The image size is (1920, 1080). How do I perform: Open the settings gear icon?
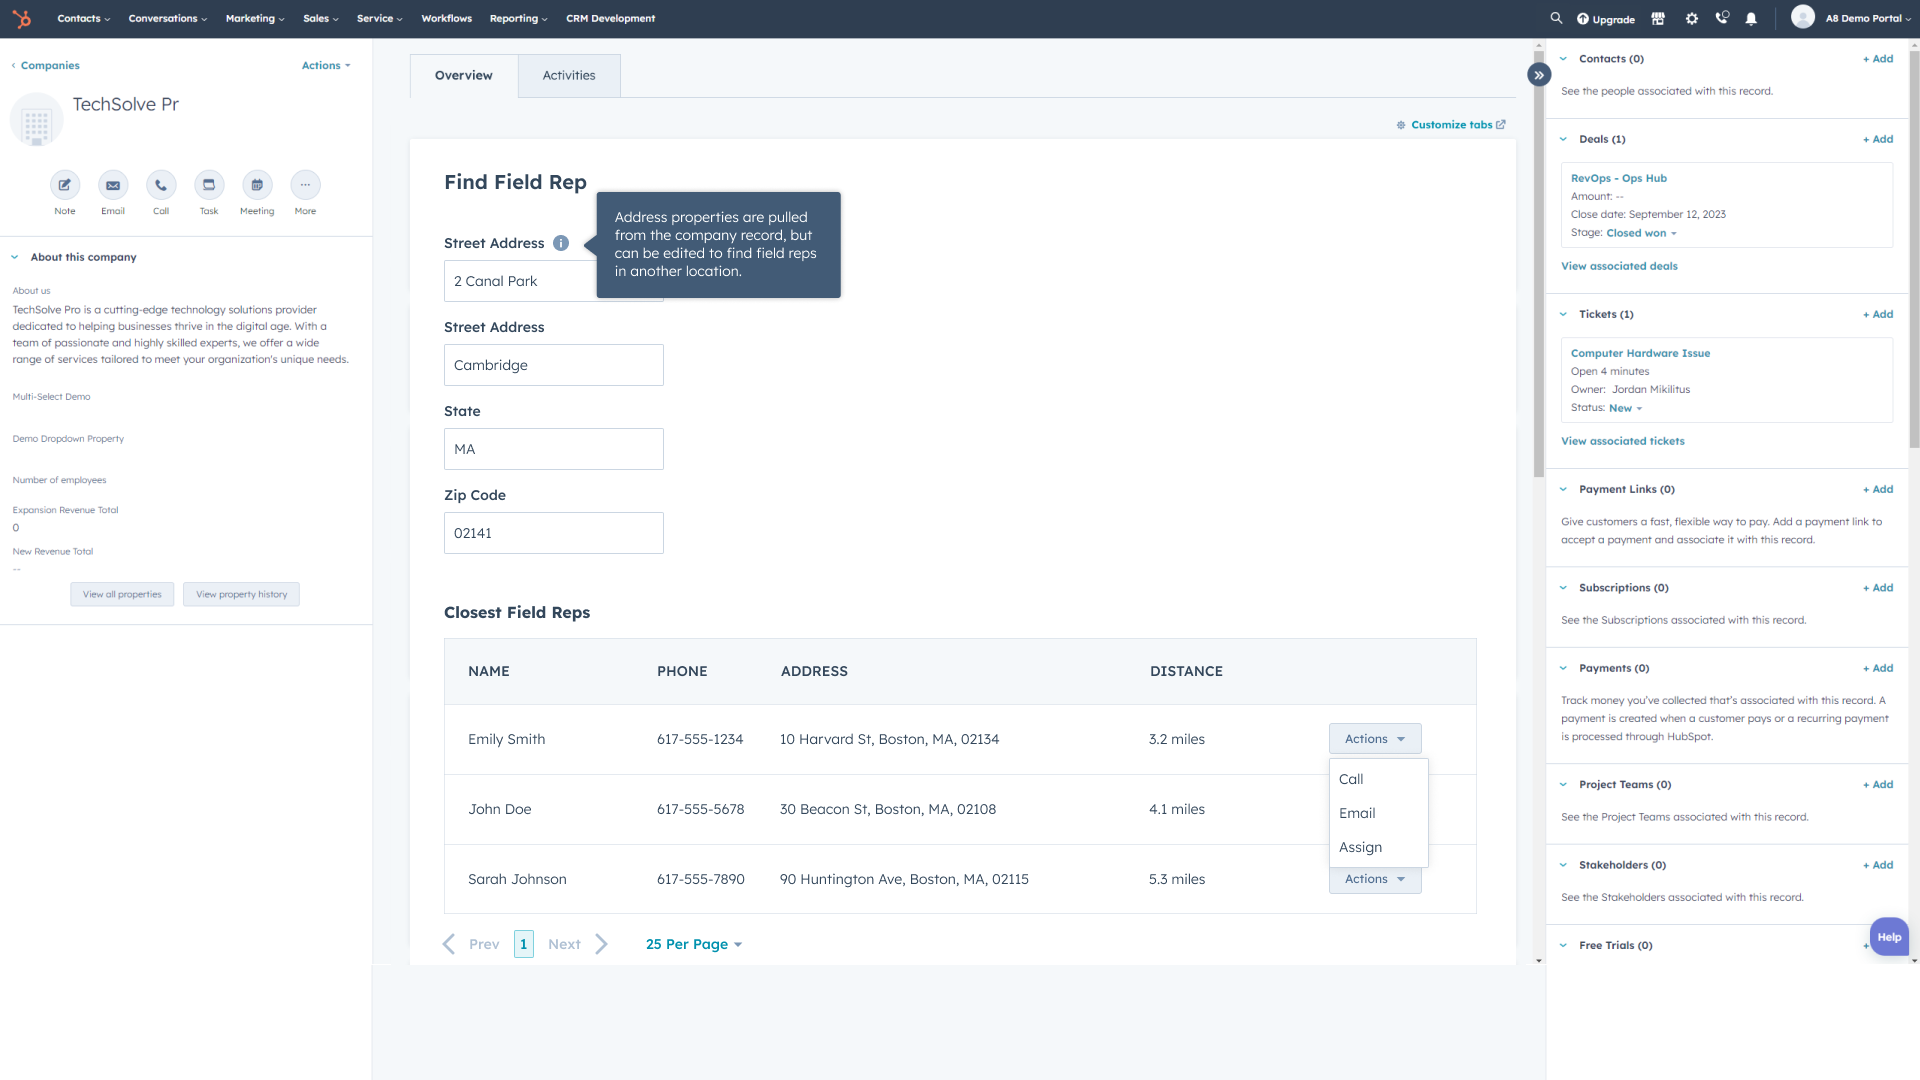pyautogui.click(x=1692, y=18)
